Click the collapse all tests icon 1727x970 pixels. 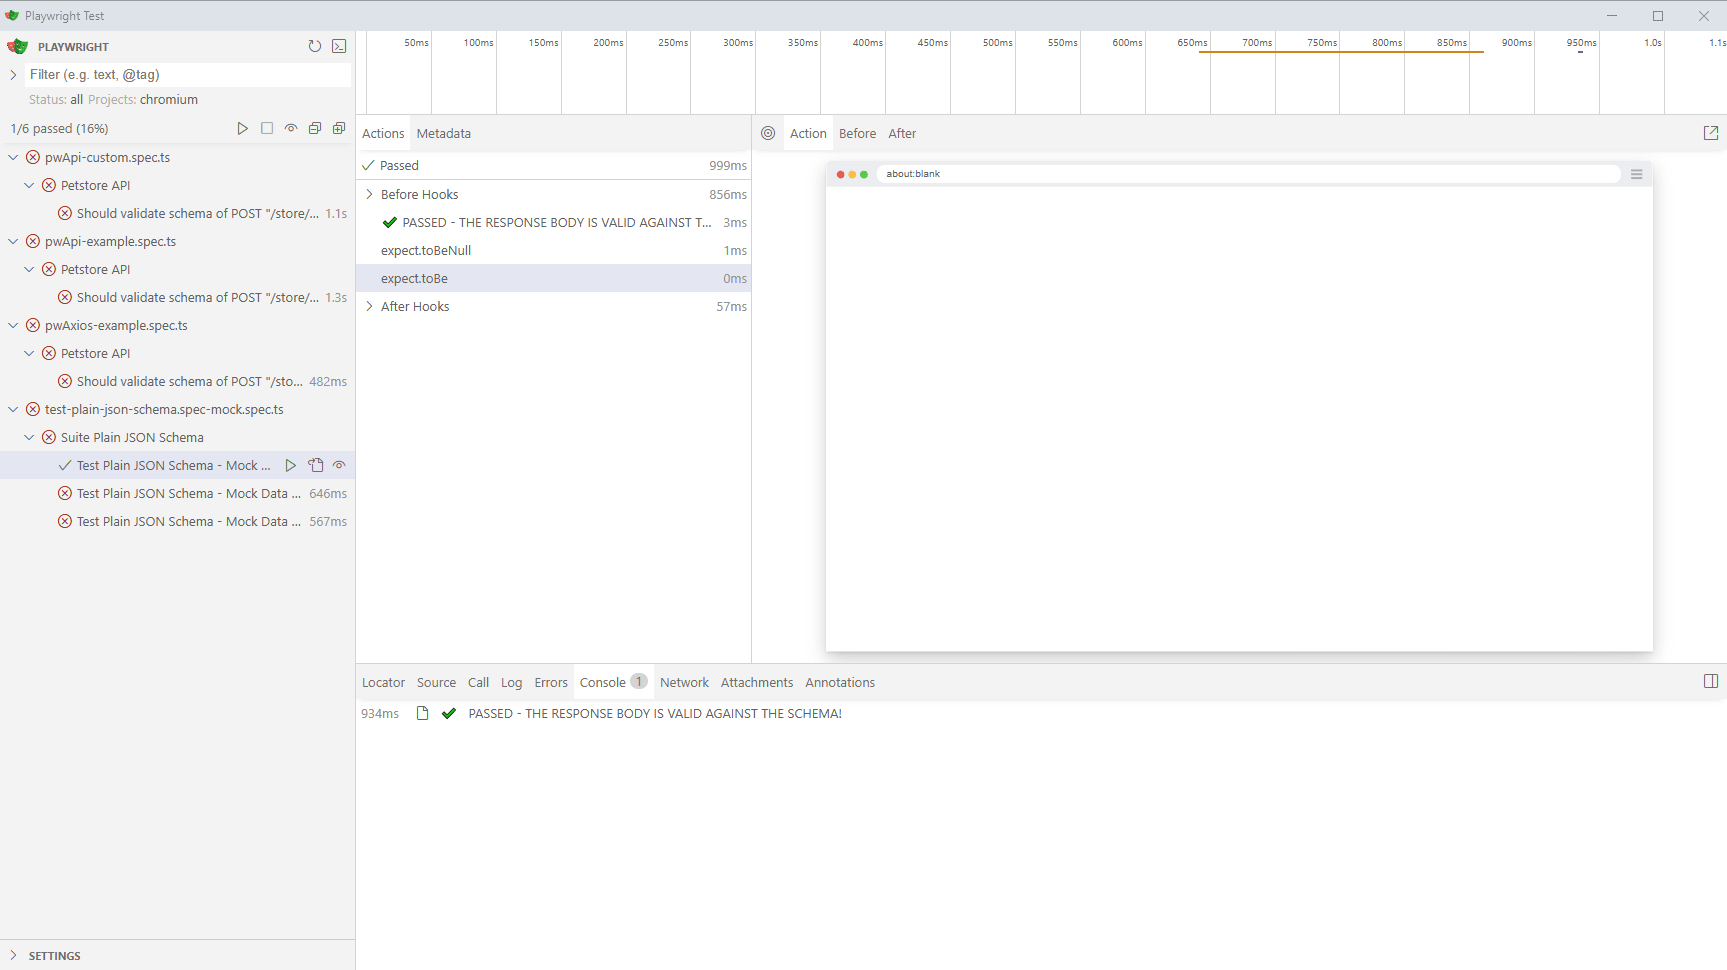click(x=315, y=128)
